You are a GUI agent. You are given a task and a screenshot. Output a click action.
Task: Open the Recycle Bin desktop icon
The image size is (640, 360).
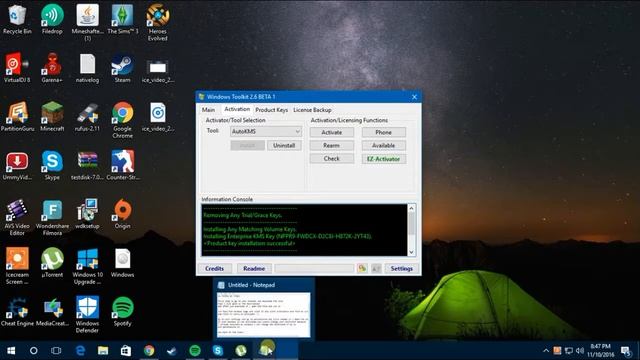[17, 19]
